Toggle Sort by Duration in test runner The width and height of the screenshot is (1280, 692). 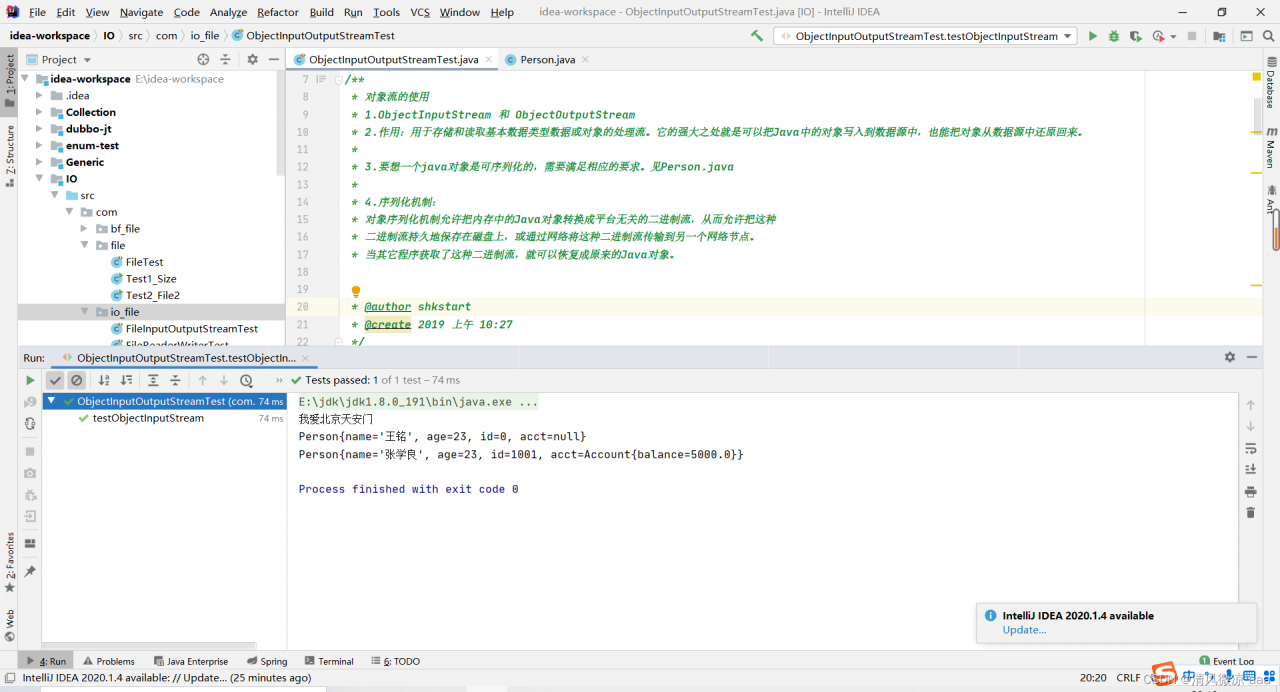[x=126, y=380]
